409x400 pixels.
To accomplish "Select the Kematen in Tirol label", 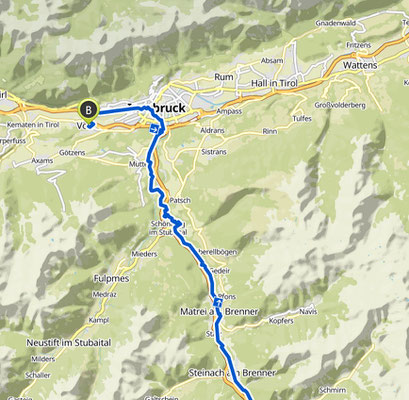I will point(33,125).
